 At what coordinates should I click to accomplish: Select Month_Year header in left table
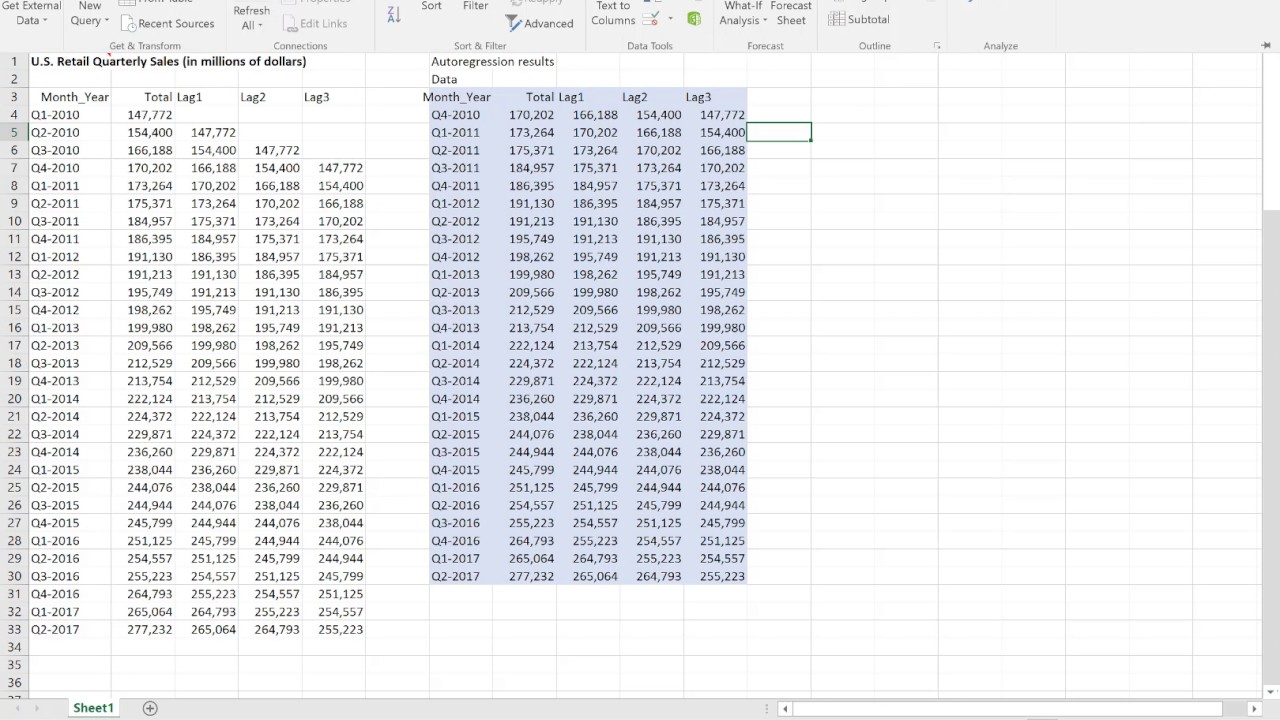[x=74, y=97]
